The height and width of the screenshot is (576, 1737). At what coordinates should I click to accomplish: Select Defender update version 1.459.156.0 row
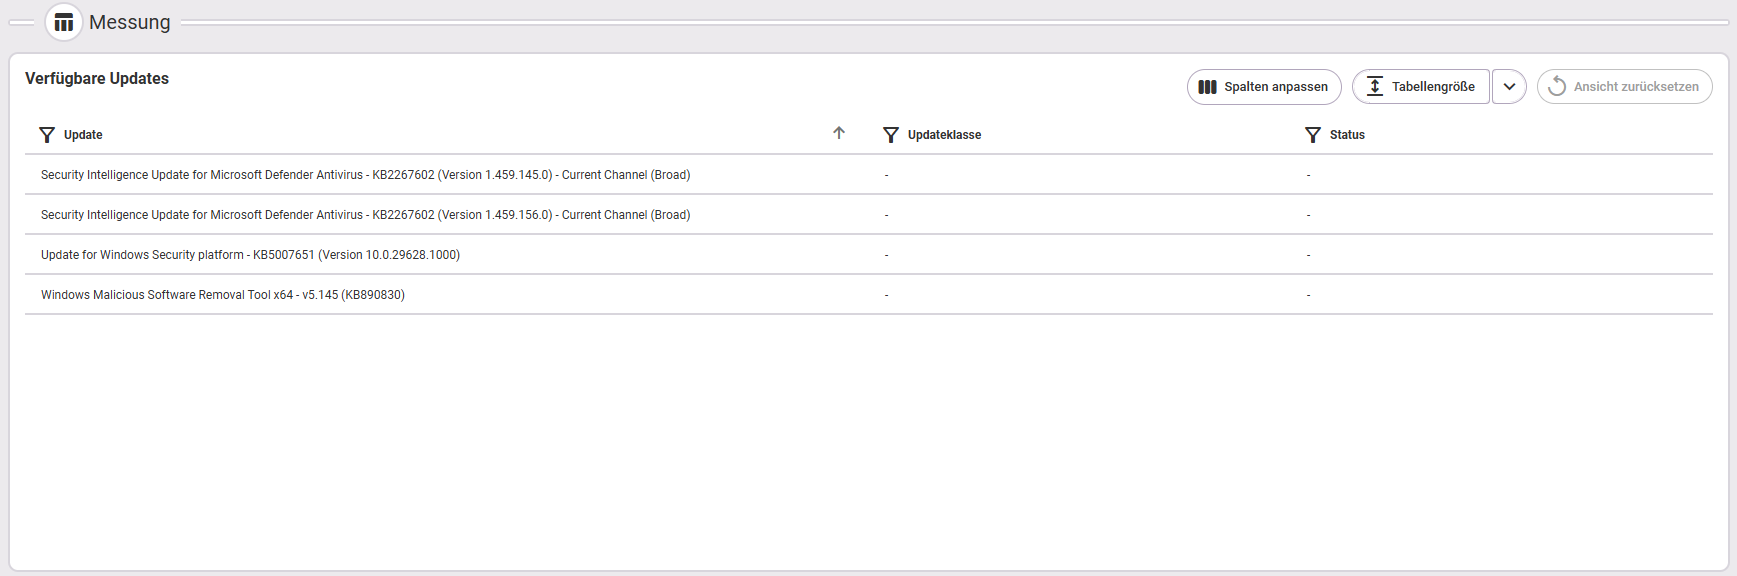pyautogui.click(x=868, y=215)
